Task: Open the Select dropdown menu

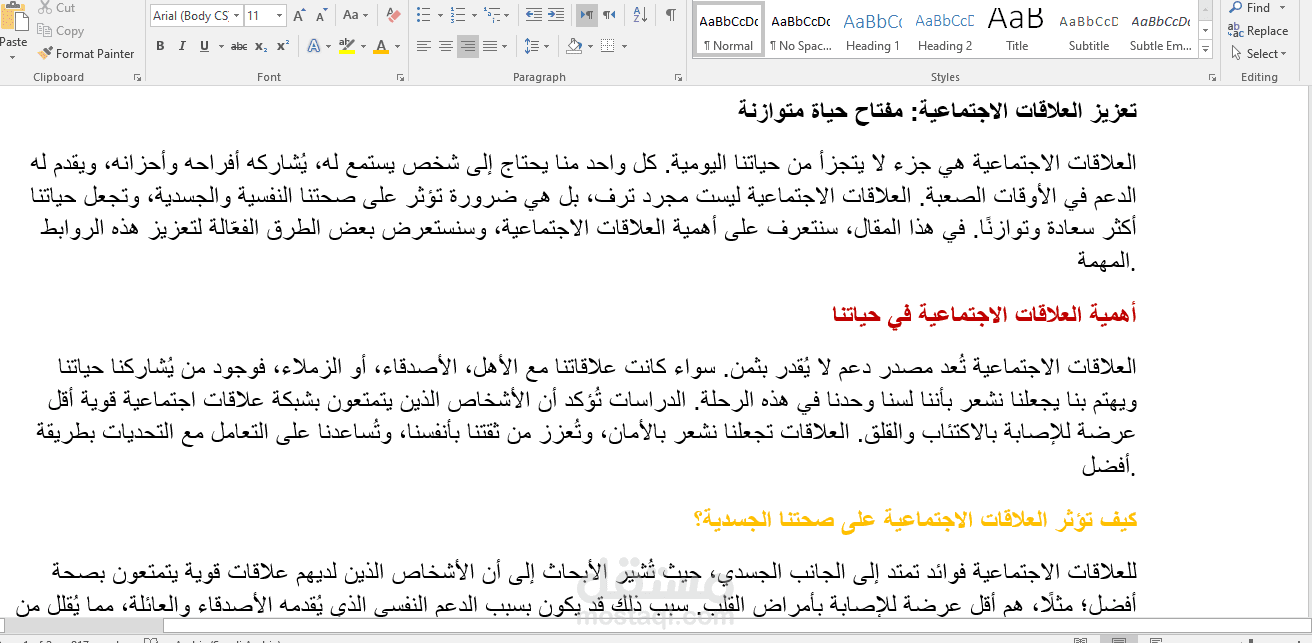Action: [1258, 54]
